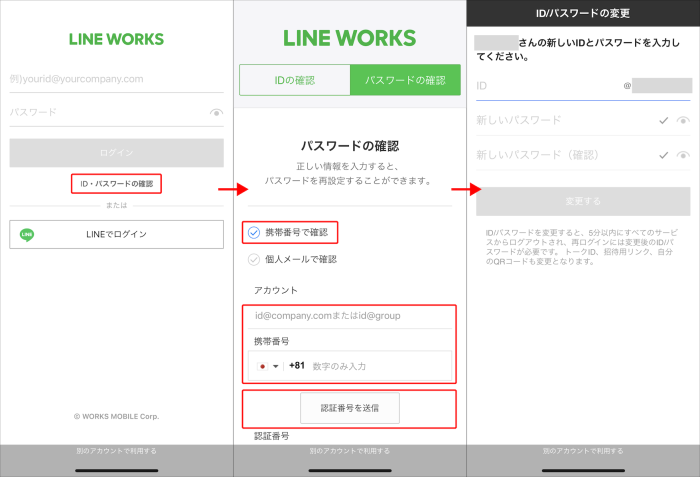Select 個人メールで確認 radio option

[254, 259]
